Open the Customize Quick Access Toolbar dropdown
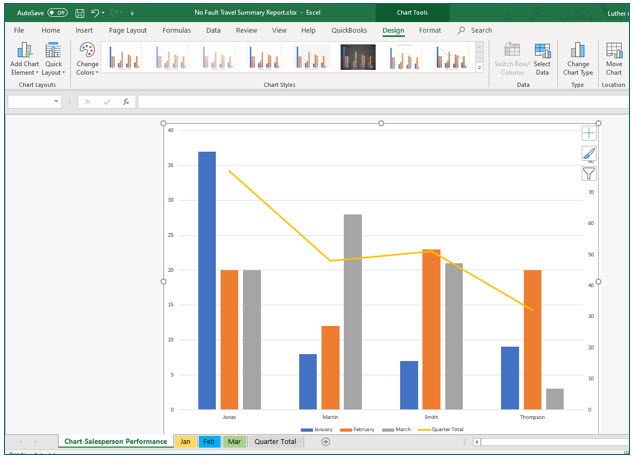This screenshot has height=458, width=632. click(x=132, y=13)
